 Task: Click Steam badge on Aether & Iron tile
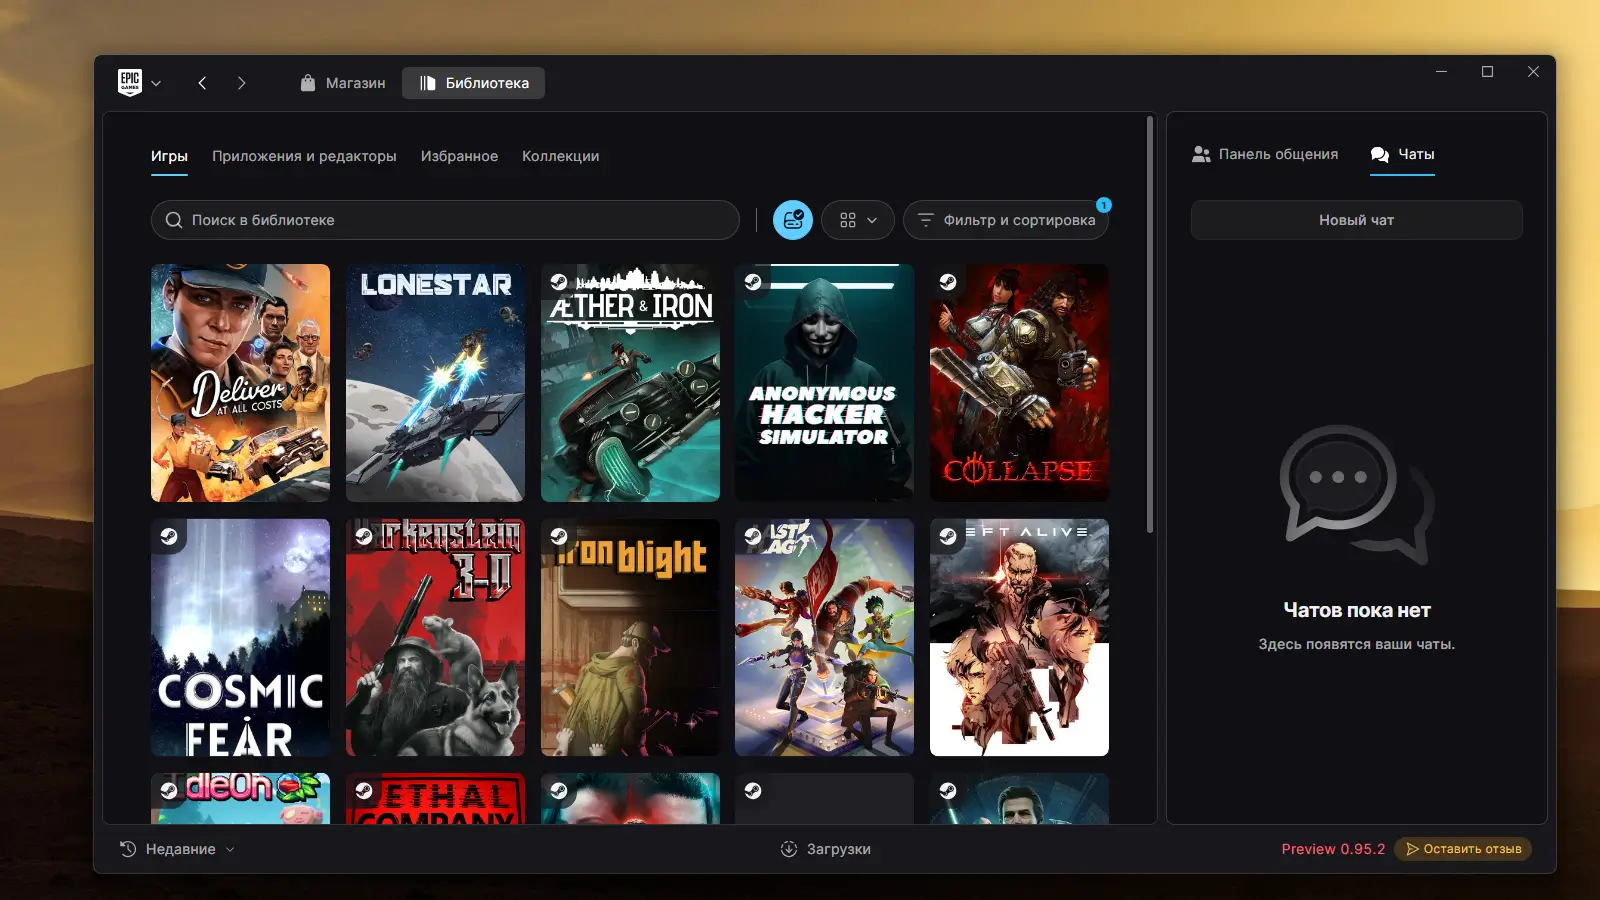tap(559, 282)
